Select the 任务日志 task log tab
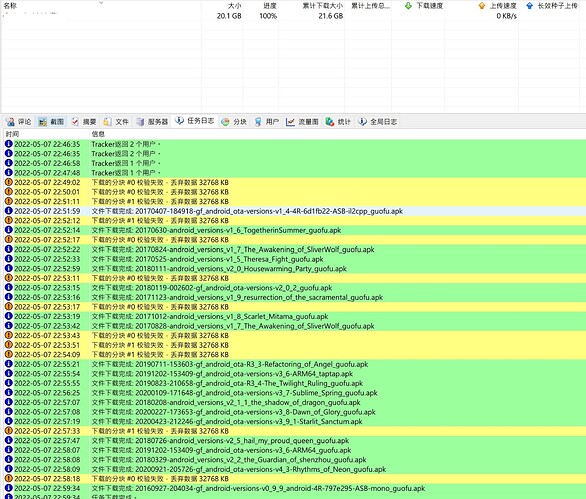 (x=195, y=121)
